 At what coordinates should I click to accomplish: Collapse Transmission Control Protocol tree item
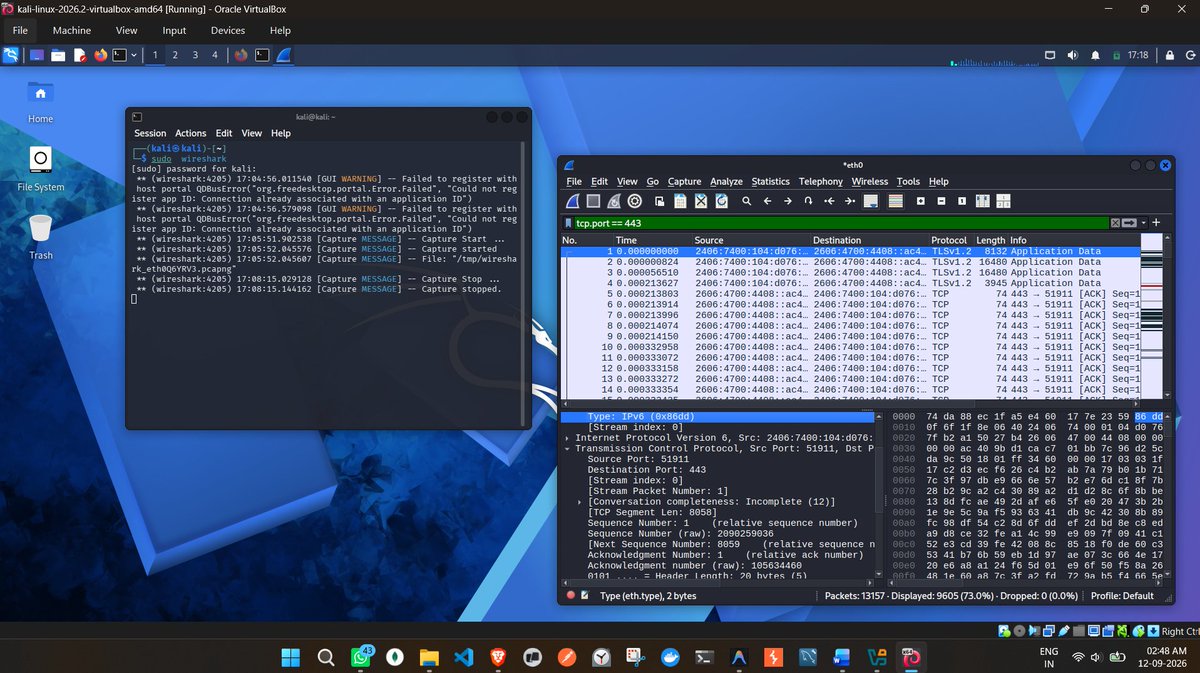point(568,449)
